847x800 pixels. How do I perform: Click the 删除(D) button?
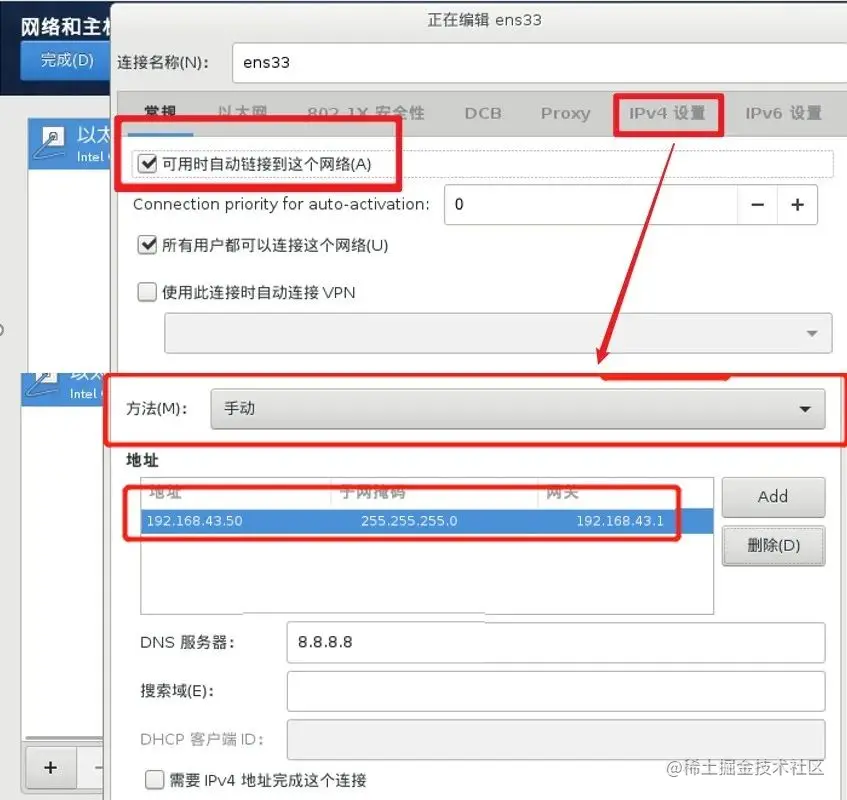point(773,546)
